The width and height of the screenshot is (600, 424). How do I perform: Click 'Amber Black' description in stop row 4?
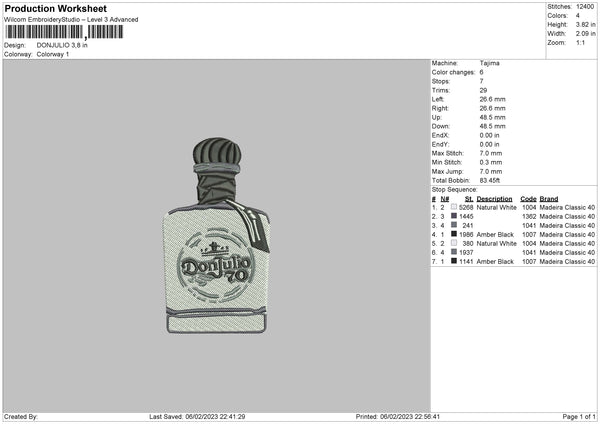tap(495, 235)
